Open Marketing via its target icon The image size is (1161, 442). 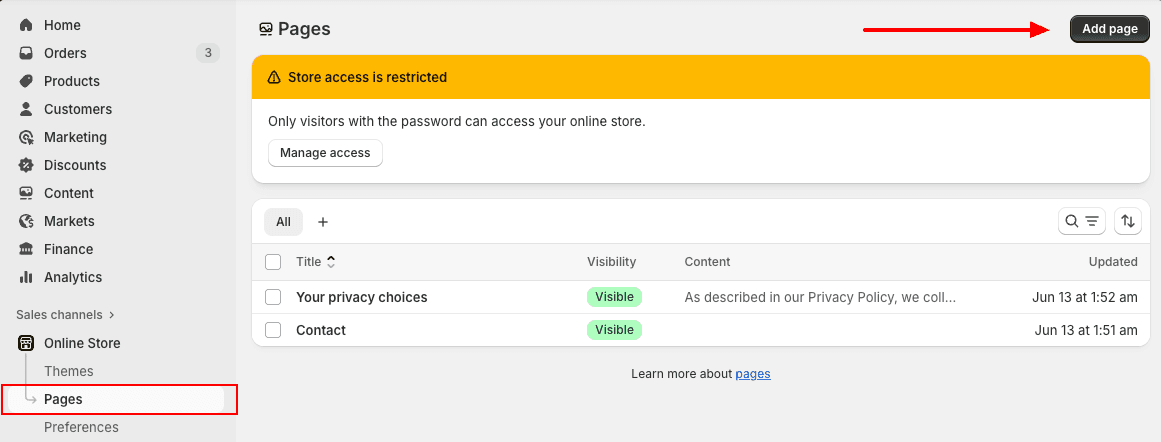coord(26,137)
